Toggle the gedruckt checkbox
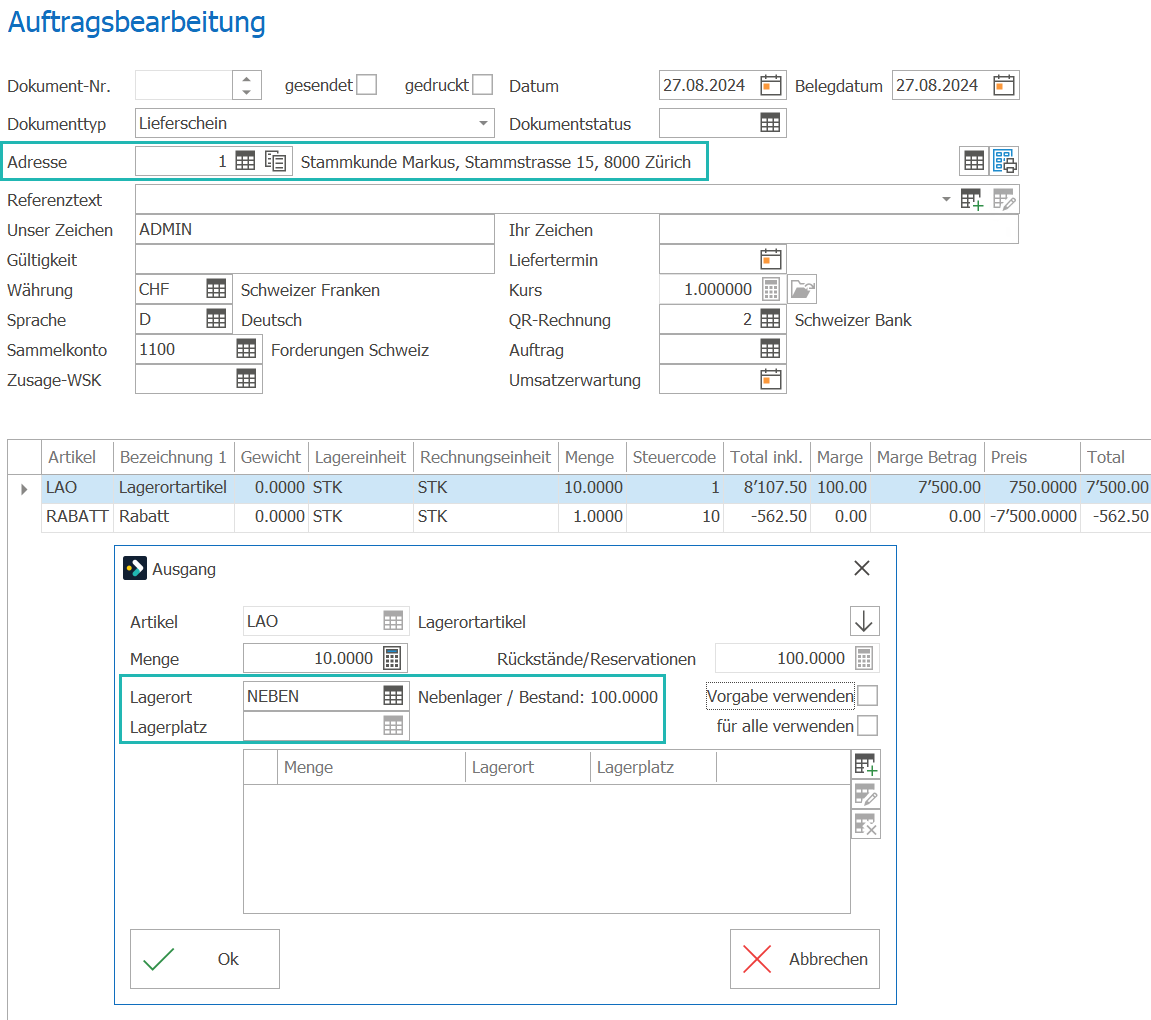Viewport: 1151px width, 1020px height. pos(482,85)
